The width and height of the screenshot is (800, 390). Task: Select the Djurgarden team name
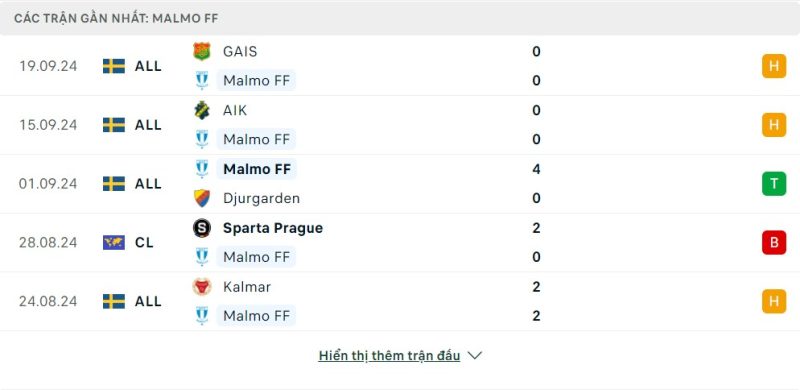(x=261, y=199)
